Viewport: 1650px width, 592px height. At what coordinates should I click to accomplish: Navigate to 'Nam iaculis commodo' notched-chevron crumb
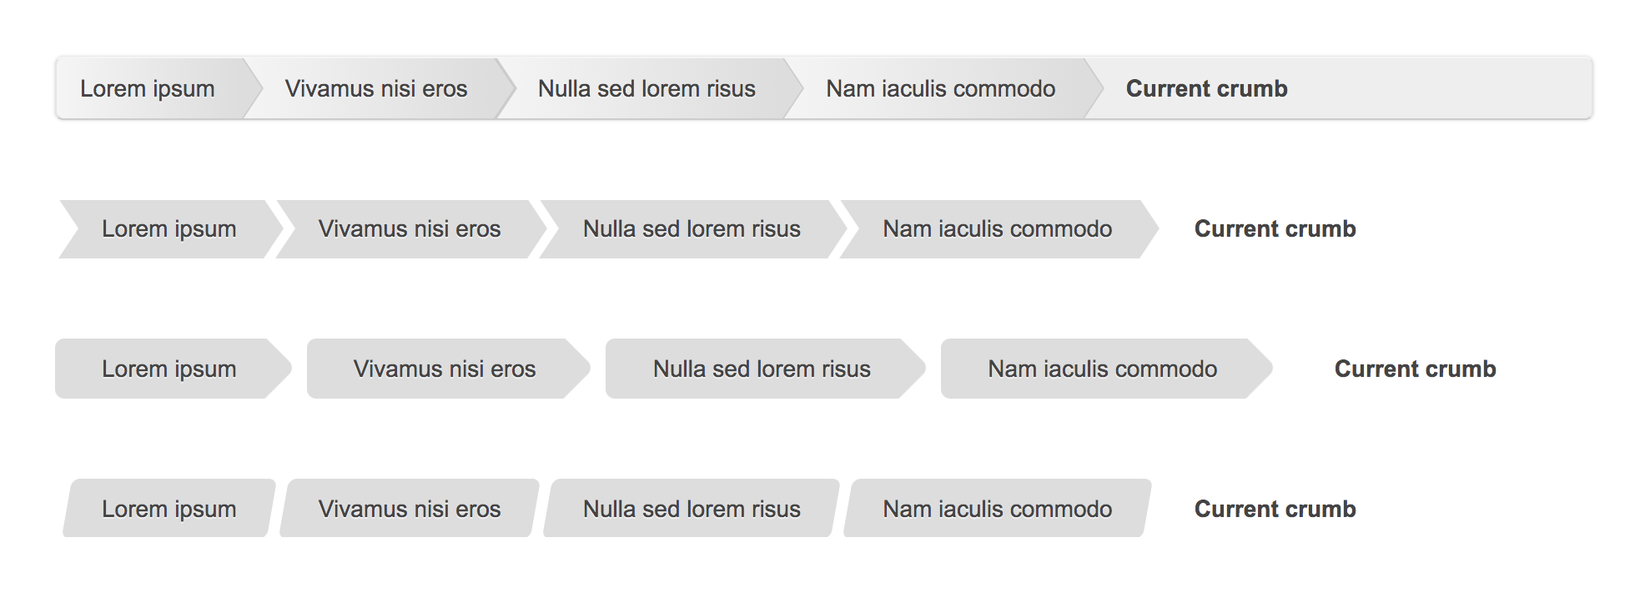[997, 229]
